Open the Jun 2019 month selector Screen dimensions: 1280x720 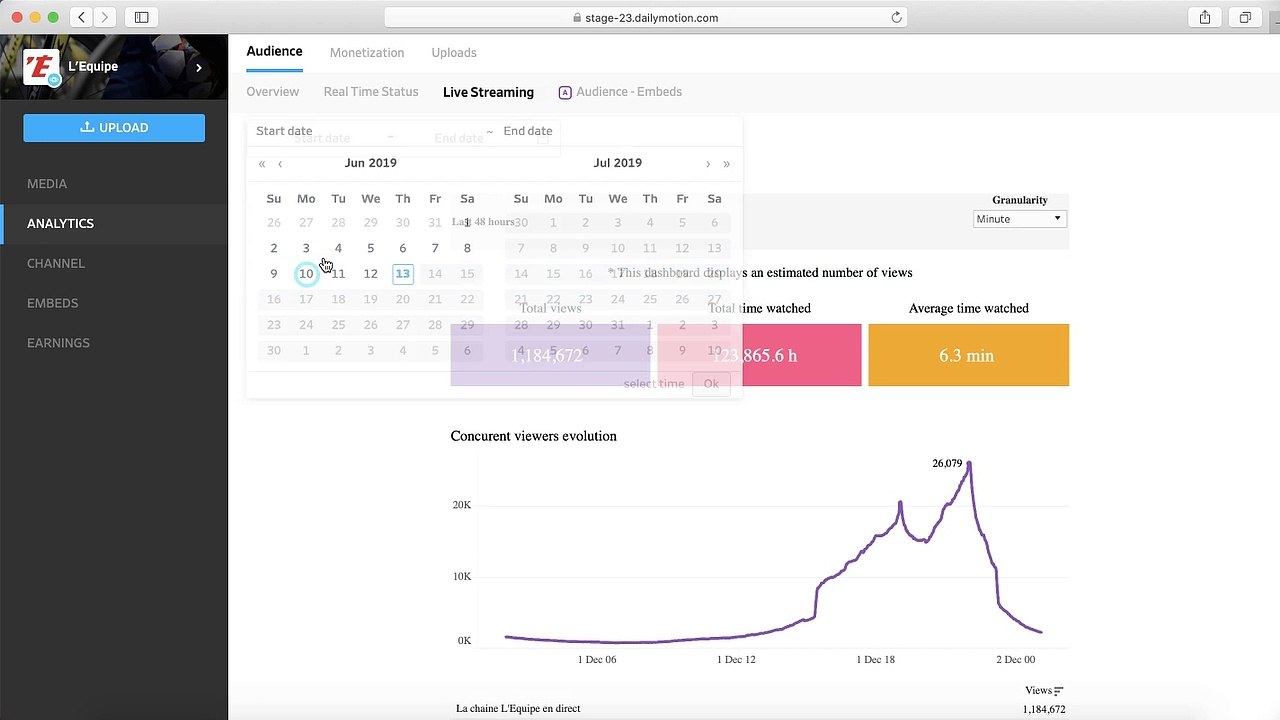coord(371,163)
